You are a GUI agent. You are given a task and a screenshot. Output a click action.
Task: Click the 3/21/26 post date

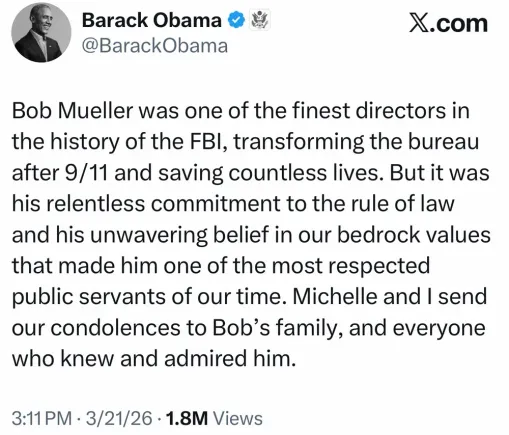[119, 418]
